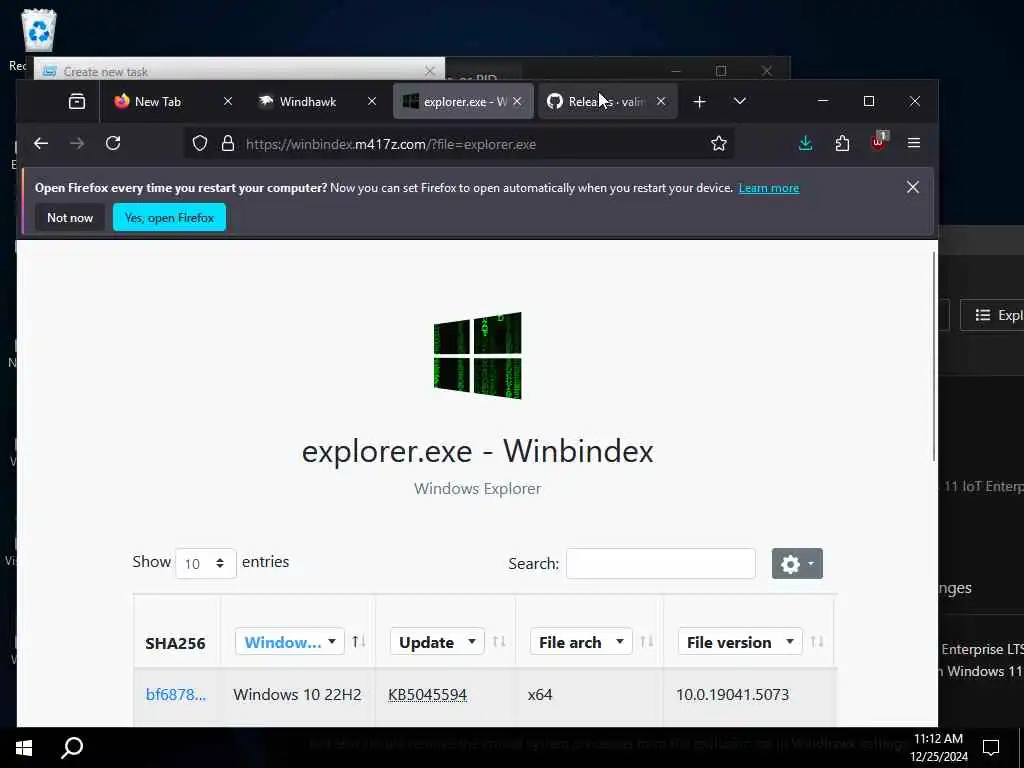1024x768 pixels.
Task: Select the Windows 10 22H2 cell
Action: [x=297, y=694]
